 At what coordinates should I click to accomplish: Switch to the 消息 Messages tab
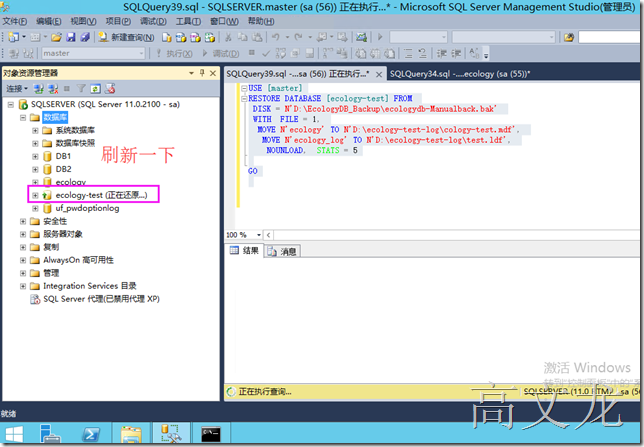(283, 251)
